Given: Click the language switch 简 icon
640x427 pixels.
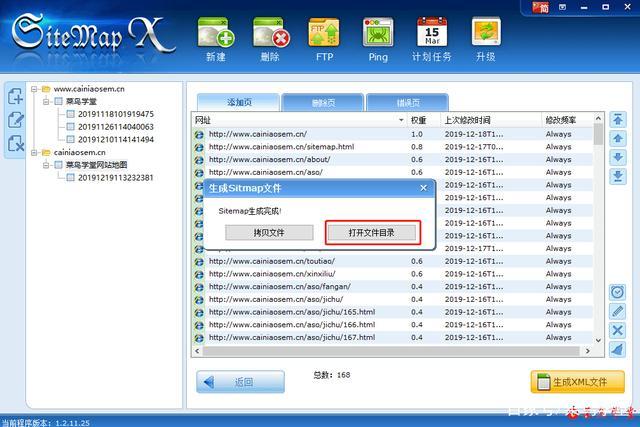Looking at the screenshot, I should pyautogui.click(x=540, y=7).
